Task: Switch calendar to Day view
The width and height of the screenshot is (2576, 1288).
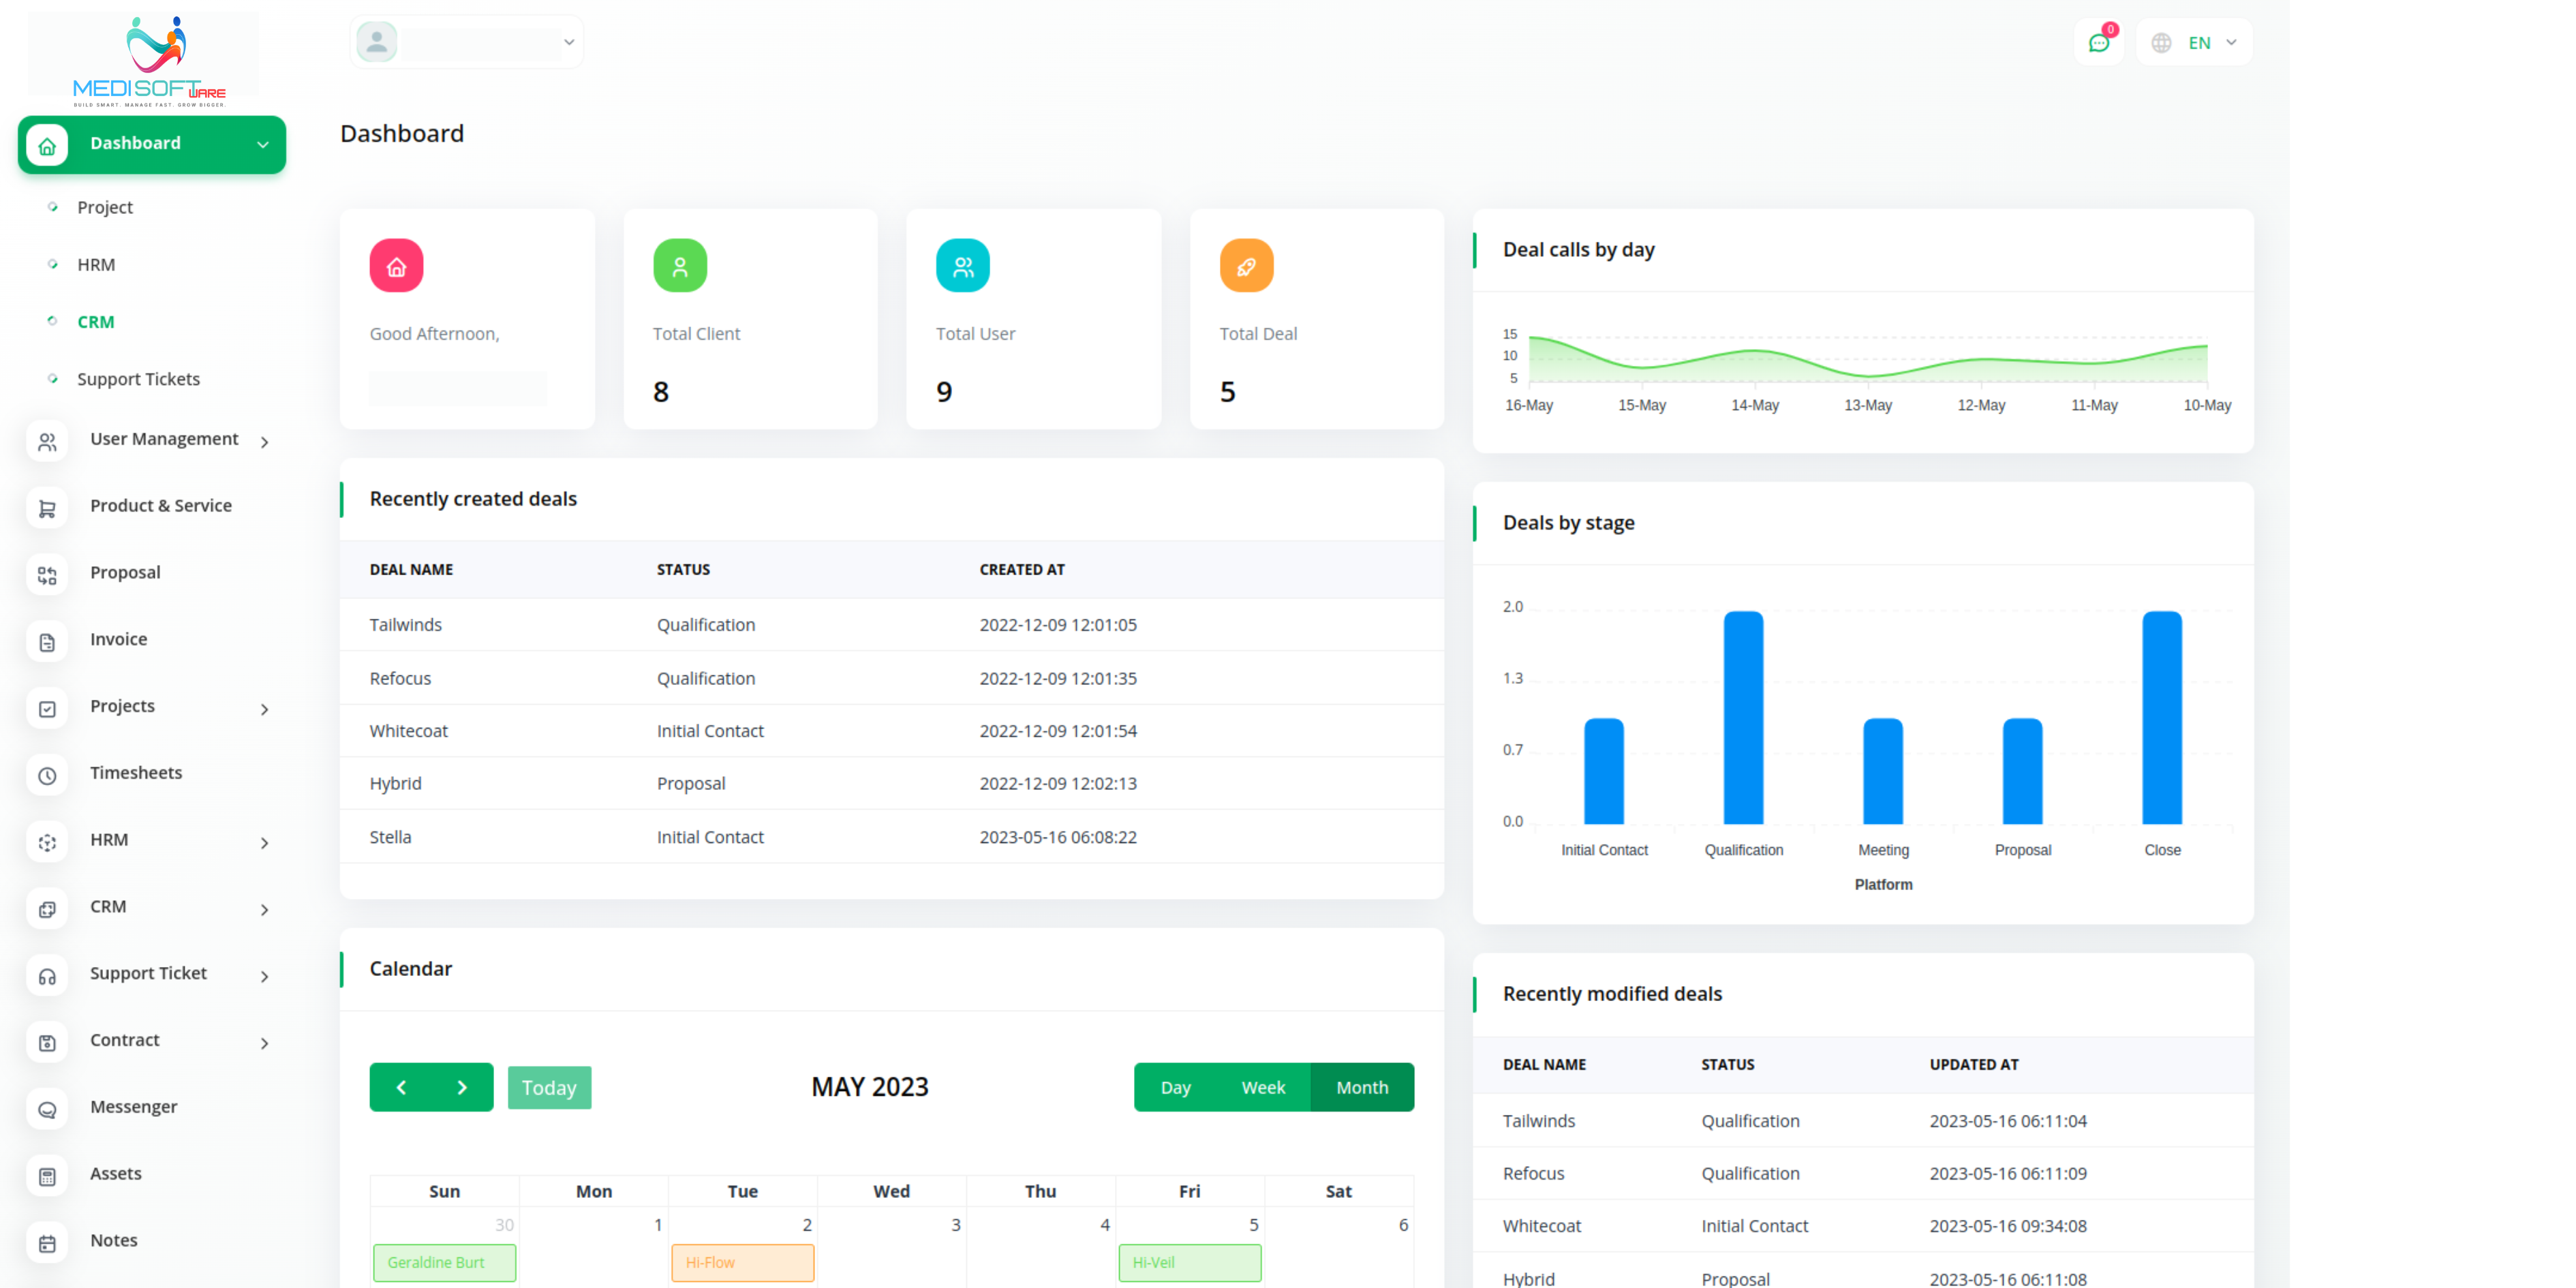Action: click(x=1175, y=1087)
